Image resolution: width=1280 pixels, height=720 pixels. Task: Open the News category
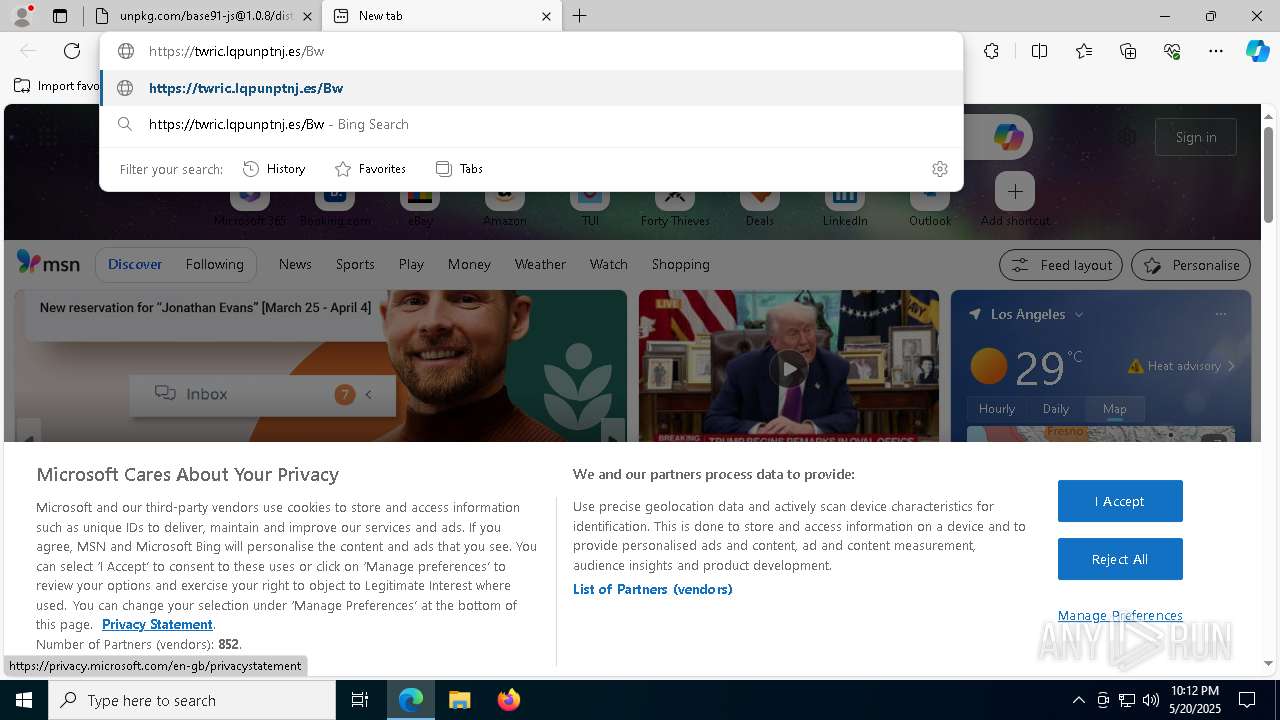click(295, 264)
